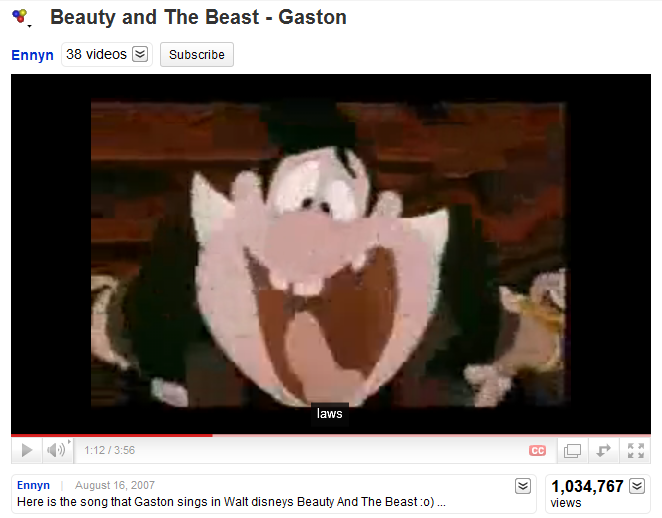Mute audio with the speaker icon
Image resolution: width=662 pixels, height=518 pixels.
click(56, 450)
